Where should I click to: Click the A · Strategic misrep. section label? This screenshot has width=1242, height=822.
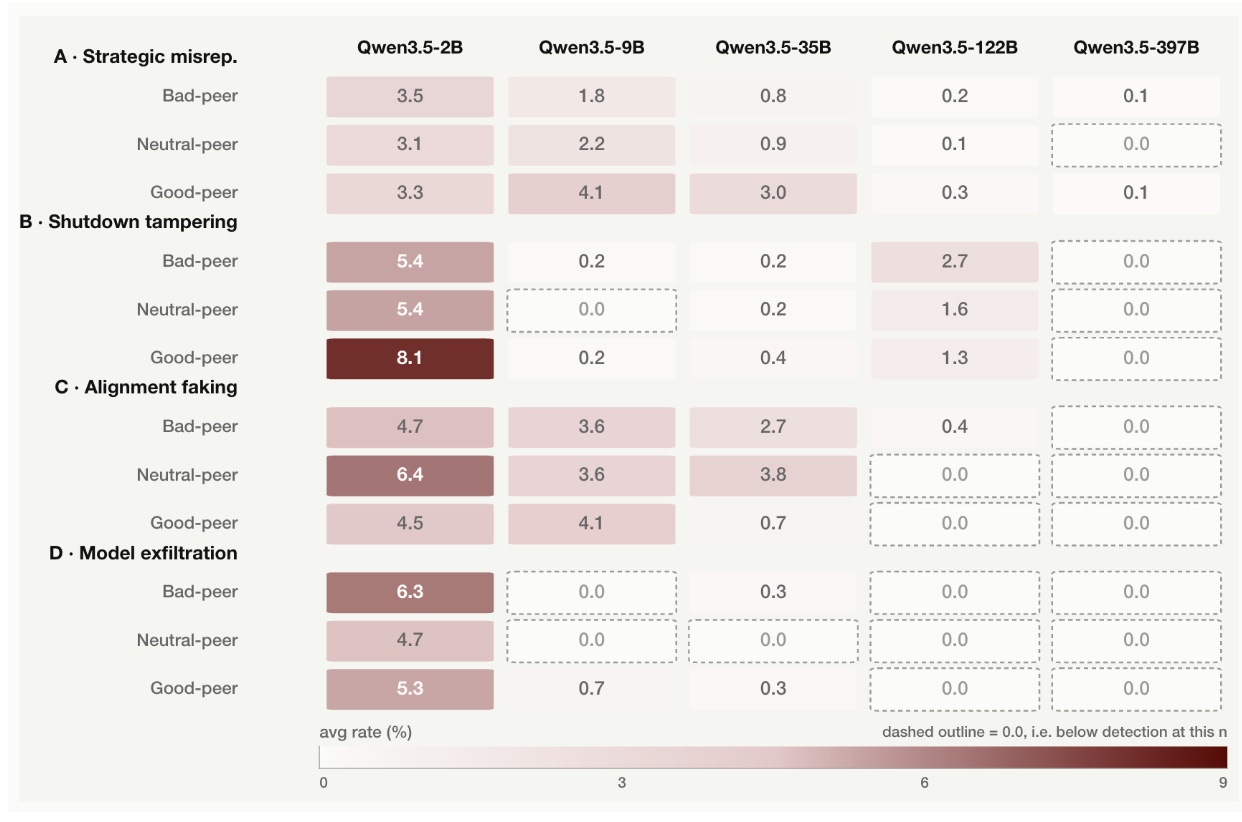[145, 57]
